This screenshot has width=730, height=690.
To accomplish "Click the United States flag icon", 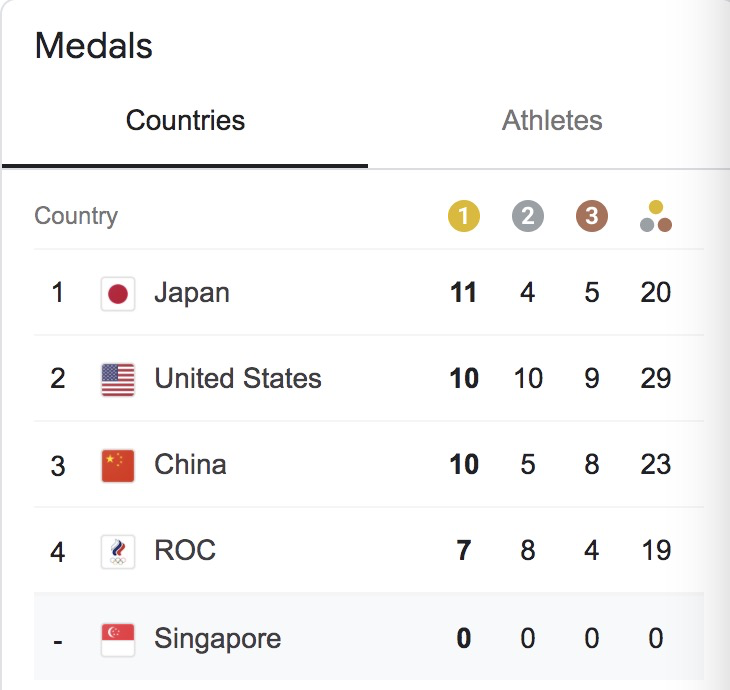I will [x=118, y=379].
